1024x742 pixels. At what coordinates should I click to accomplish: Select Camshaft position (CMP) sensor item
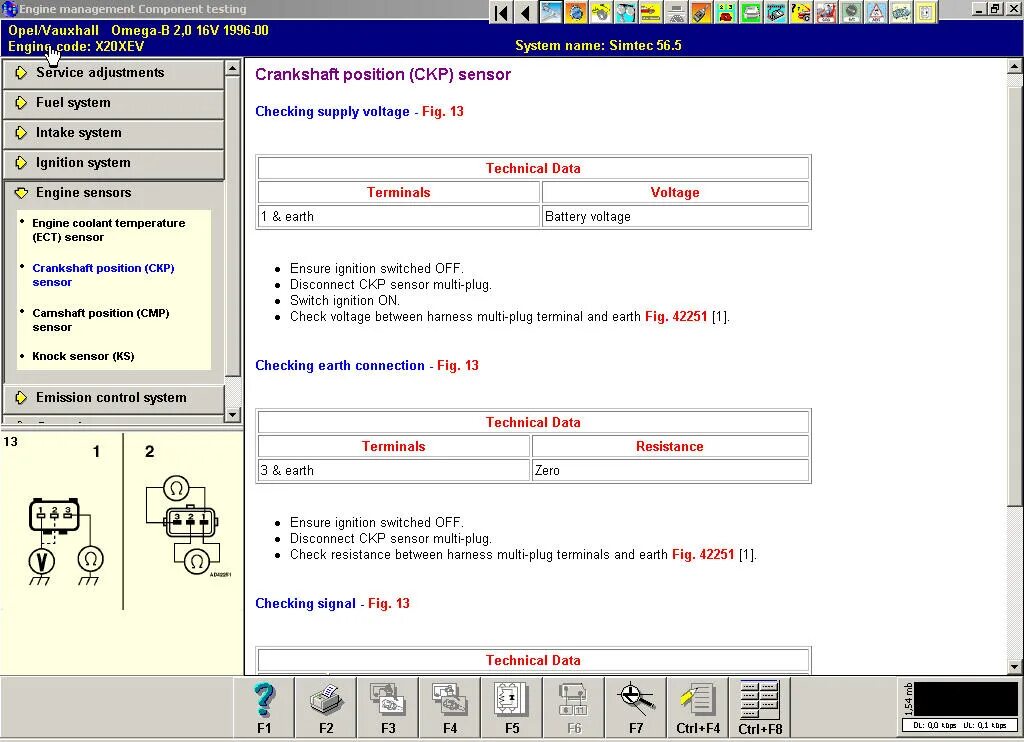(x=101, y=320)
